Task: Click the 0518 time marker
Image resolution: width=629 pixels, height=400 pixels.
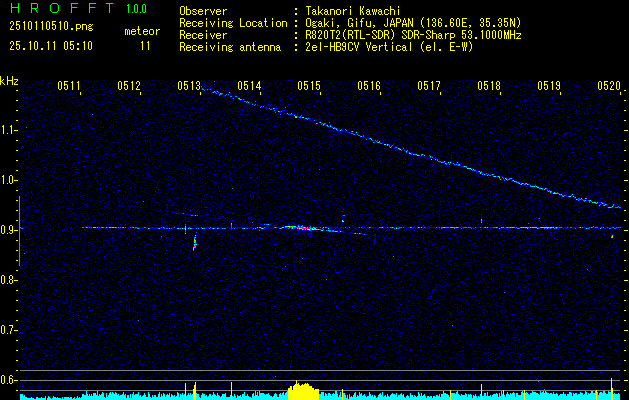Action: pyautogui.click(x=489, y=85)
